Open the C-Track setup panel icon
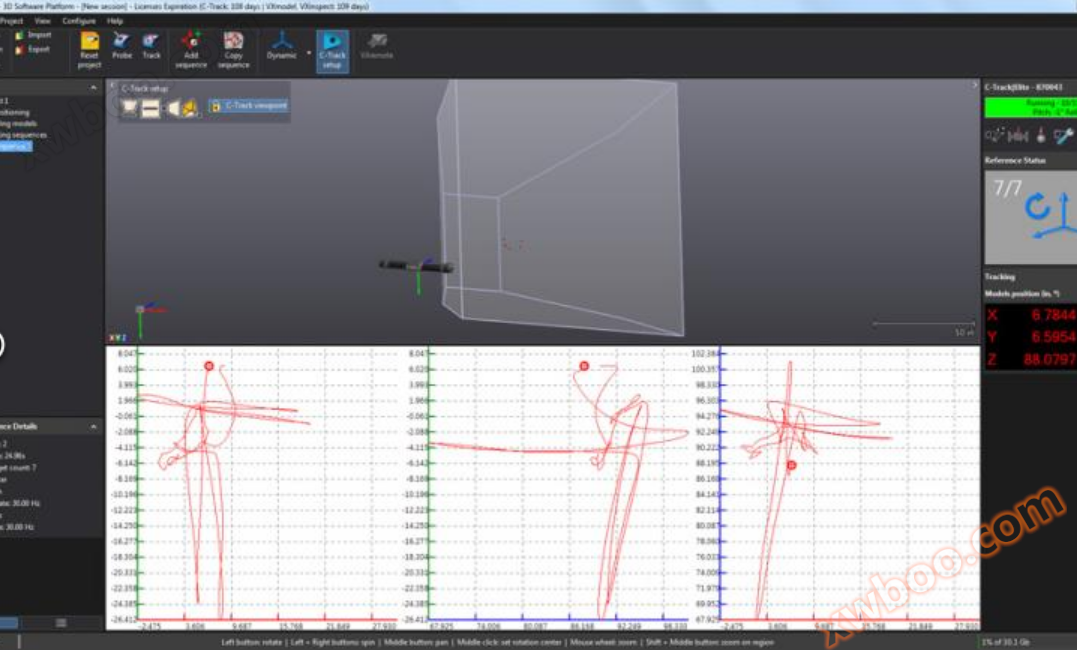Viewport: 1077px width, 660px height. point(333,45)
